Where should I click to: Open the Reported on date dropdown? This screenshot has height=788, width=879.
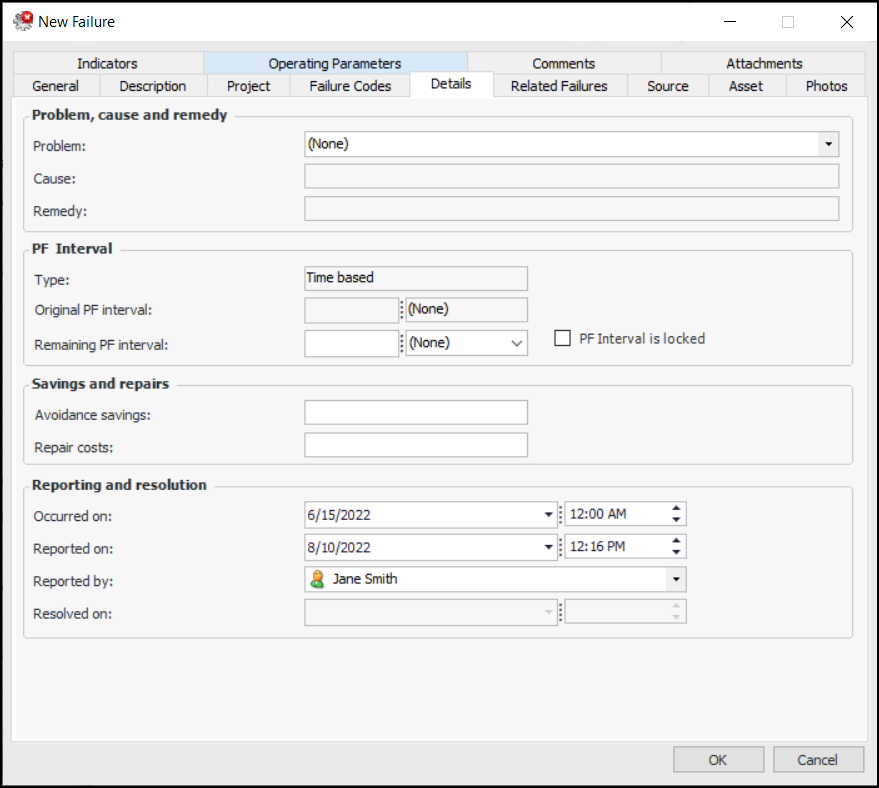549,547
